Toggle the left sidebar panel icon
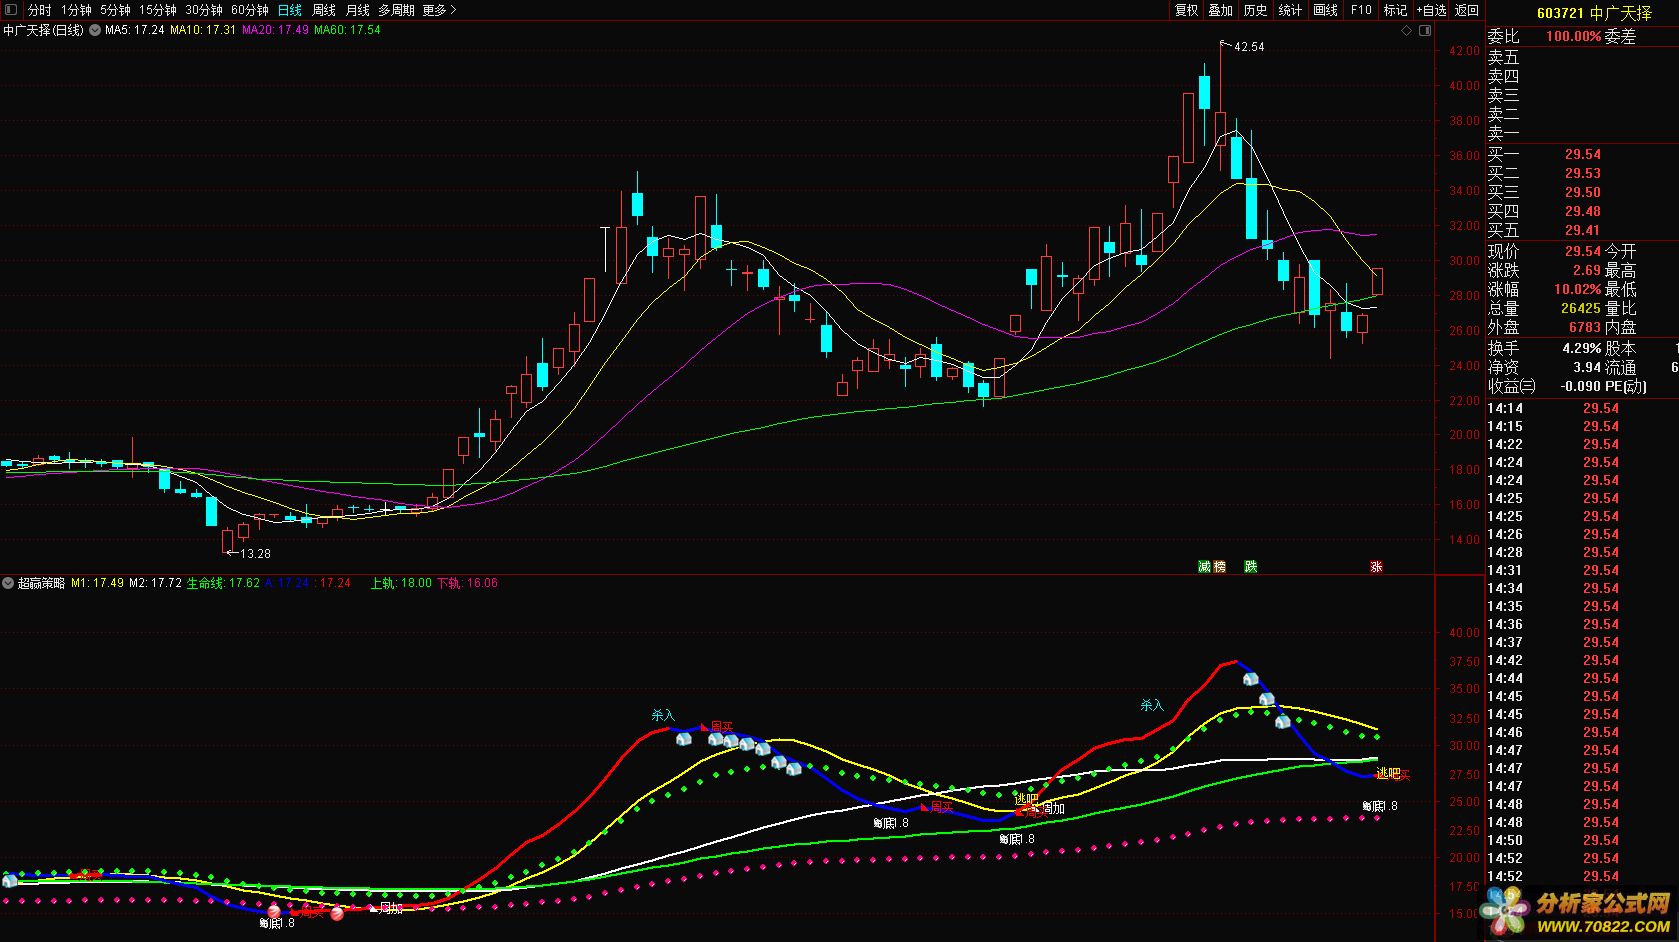 (10, 10)
